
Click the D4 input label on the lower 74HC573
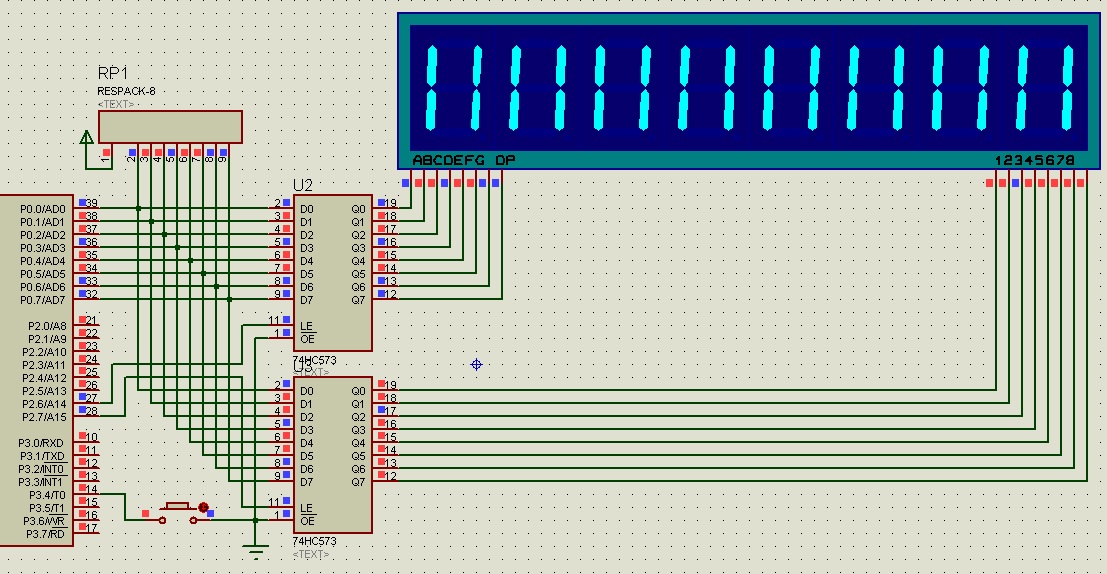306,443
